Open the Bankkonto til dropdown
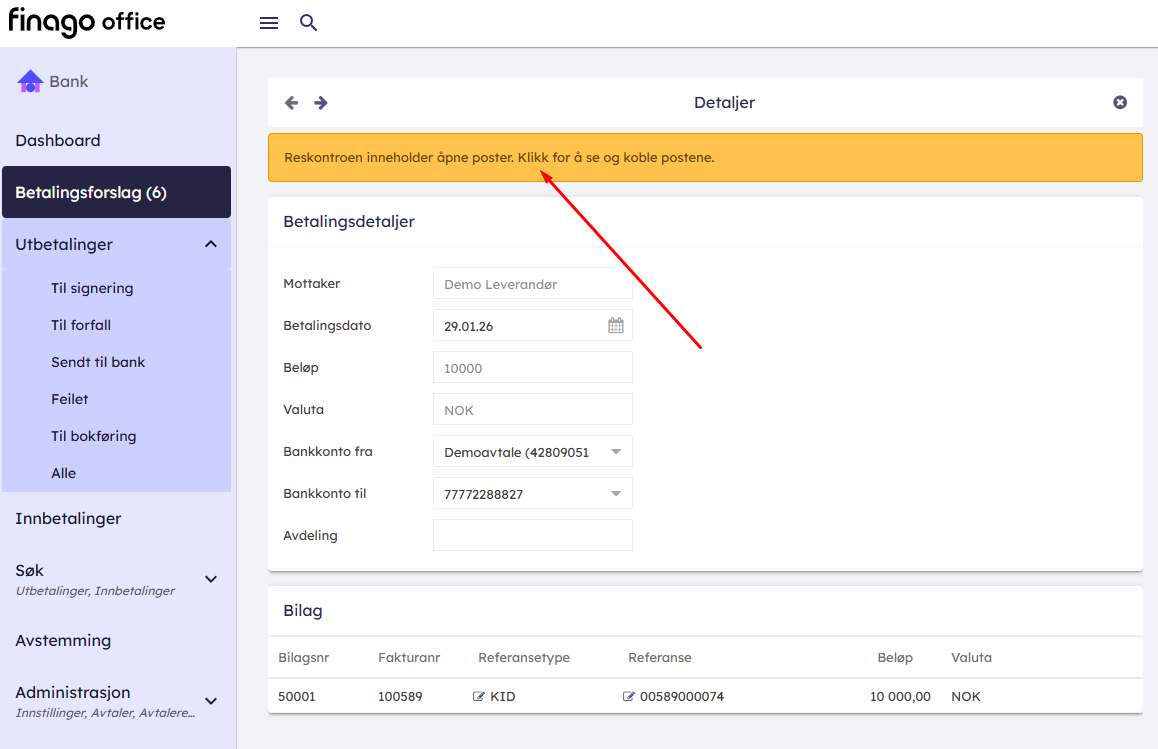This screenshot has width=1158, height=749. (x=616, y=494)
